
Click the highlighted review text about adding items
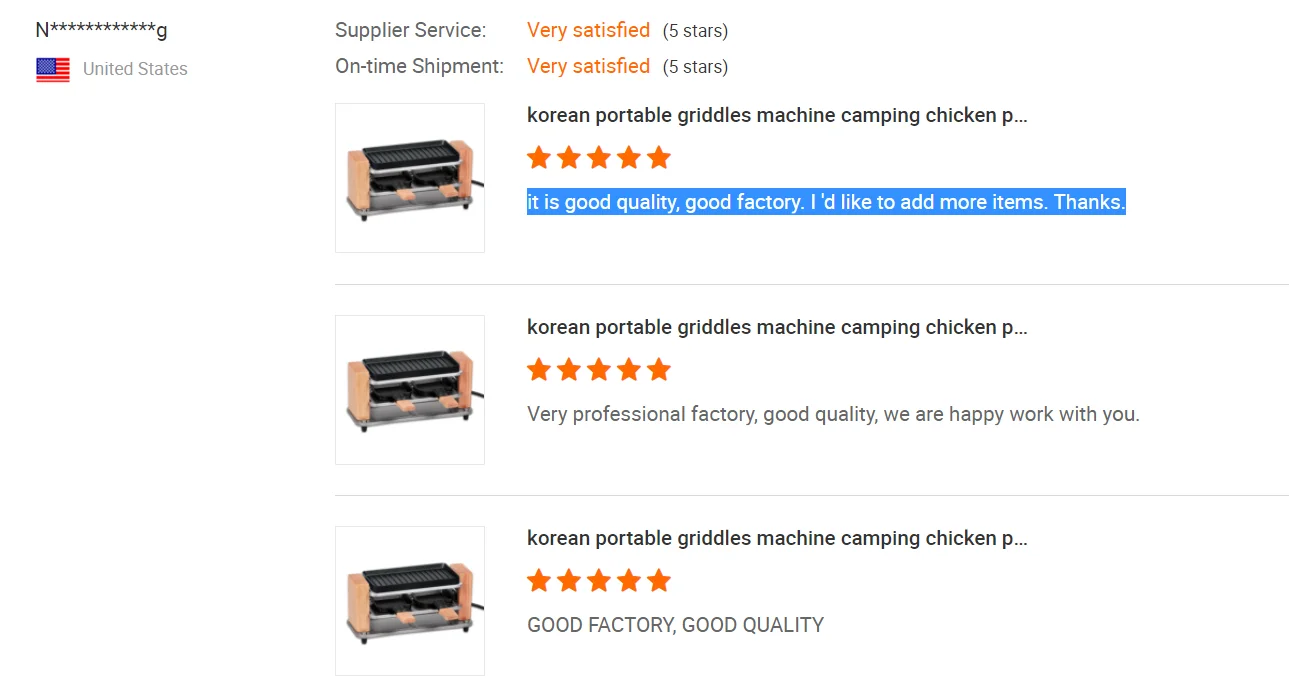click(826, 202)
